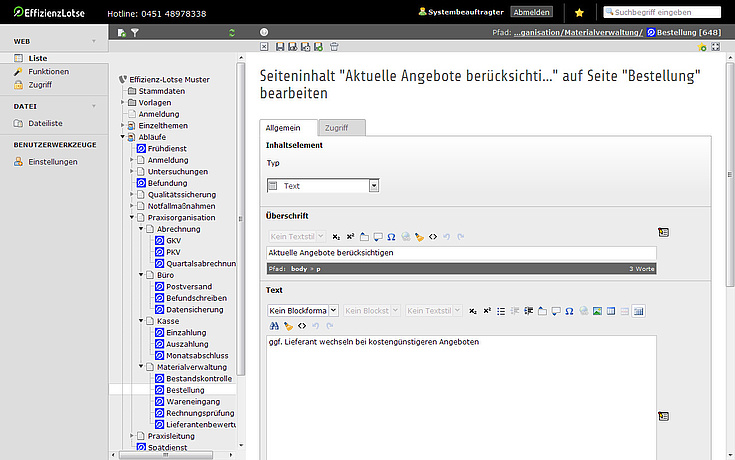Click the save and create new icon
This screenshot has width=735, height=460.
tap(319, 46)
